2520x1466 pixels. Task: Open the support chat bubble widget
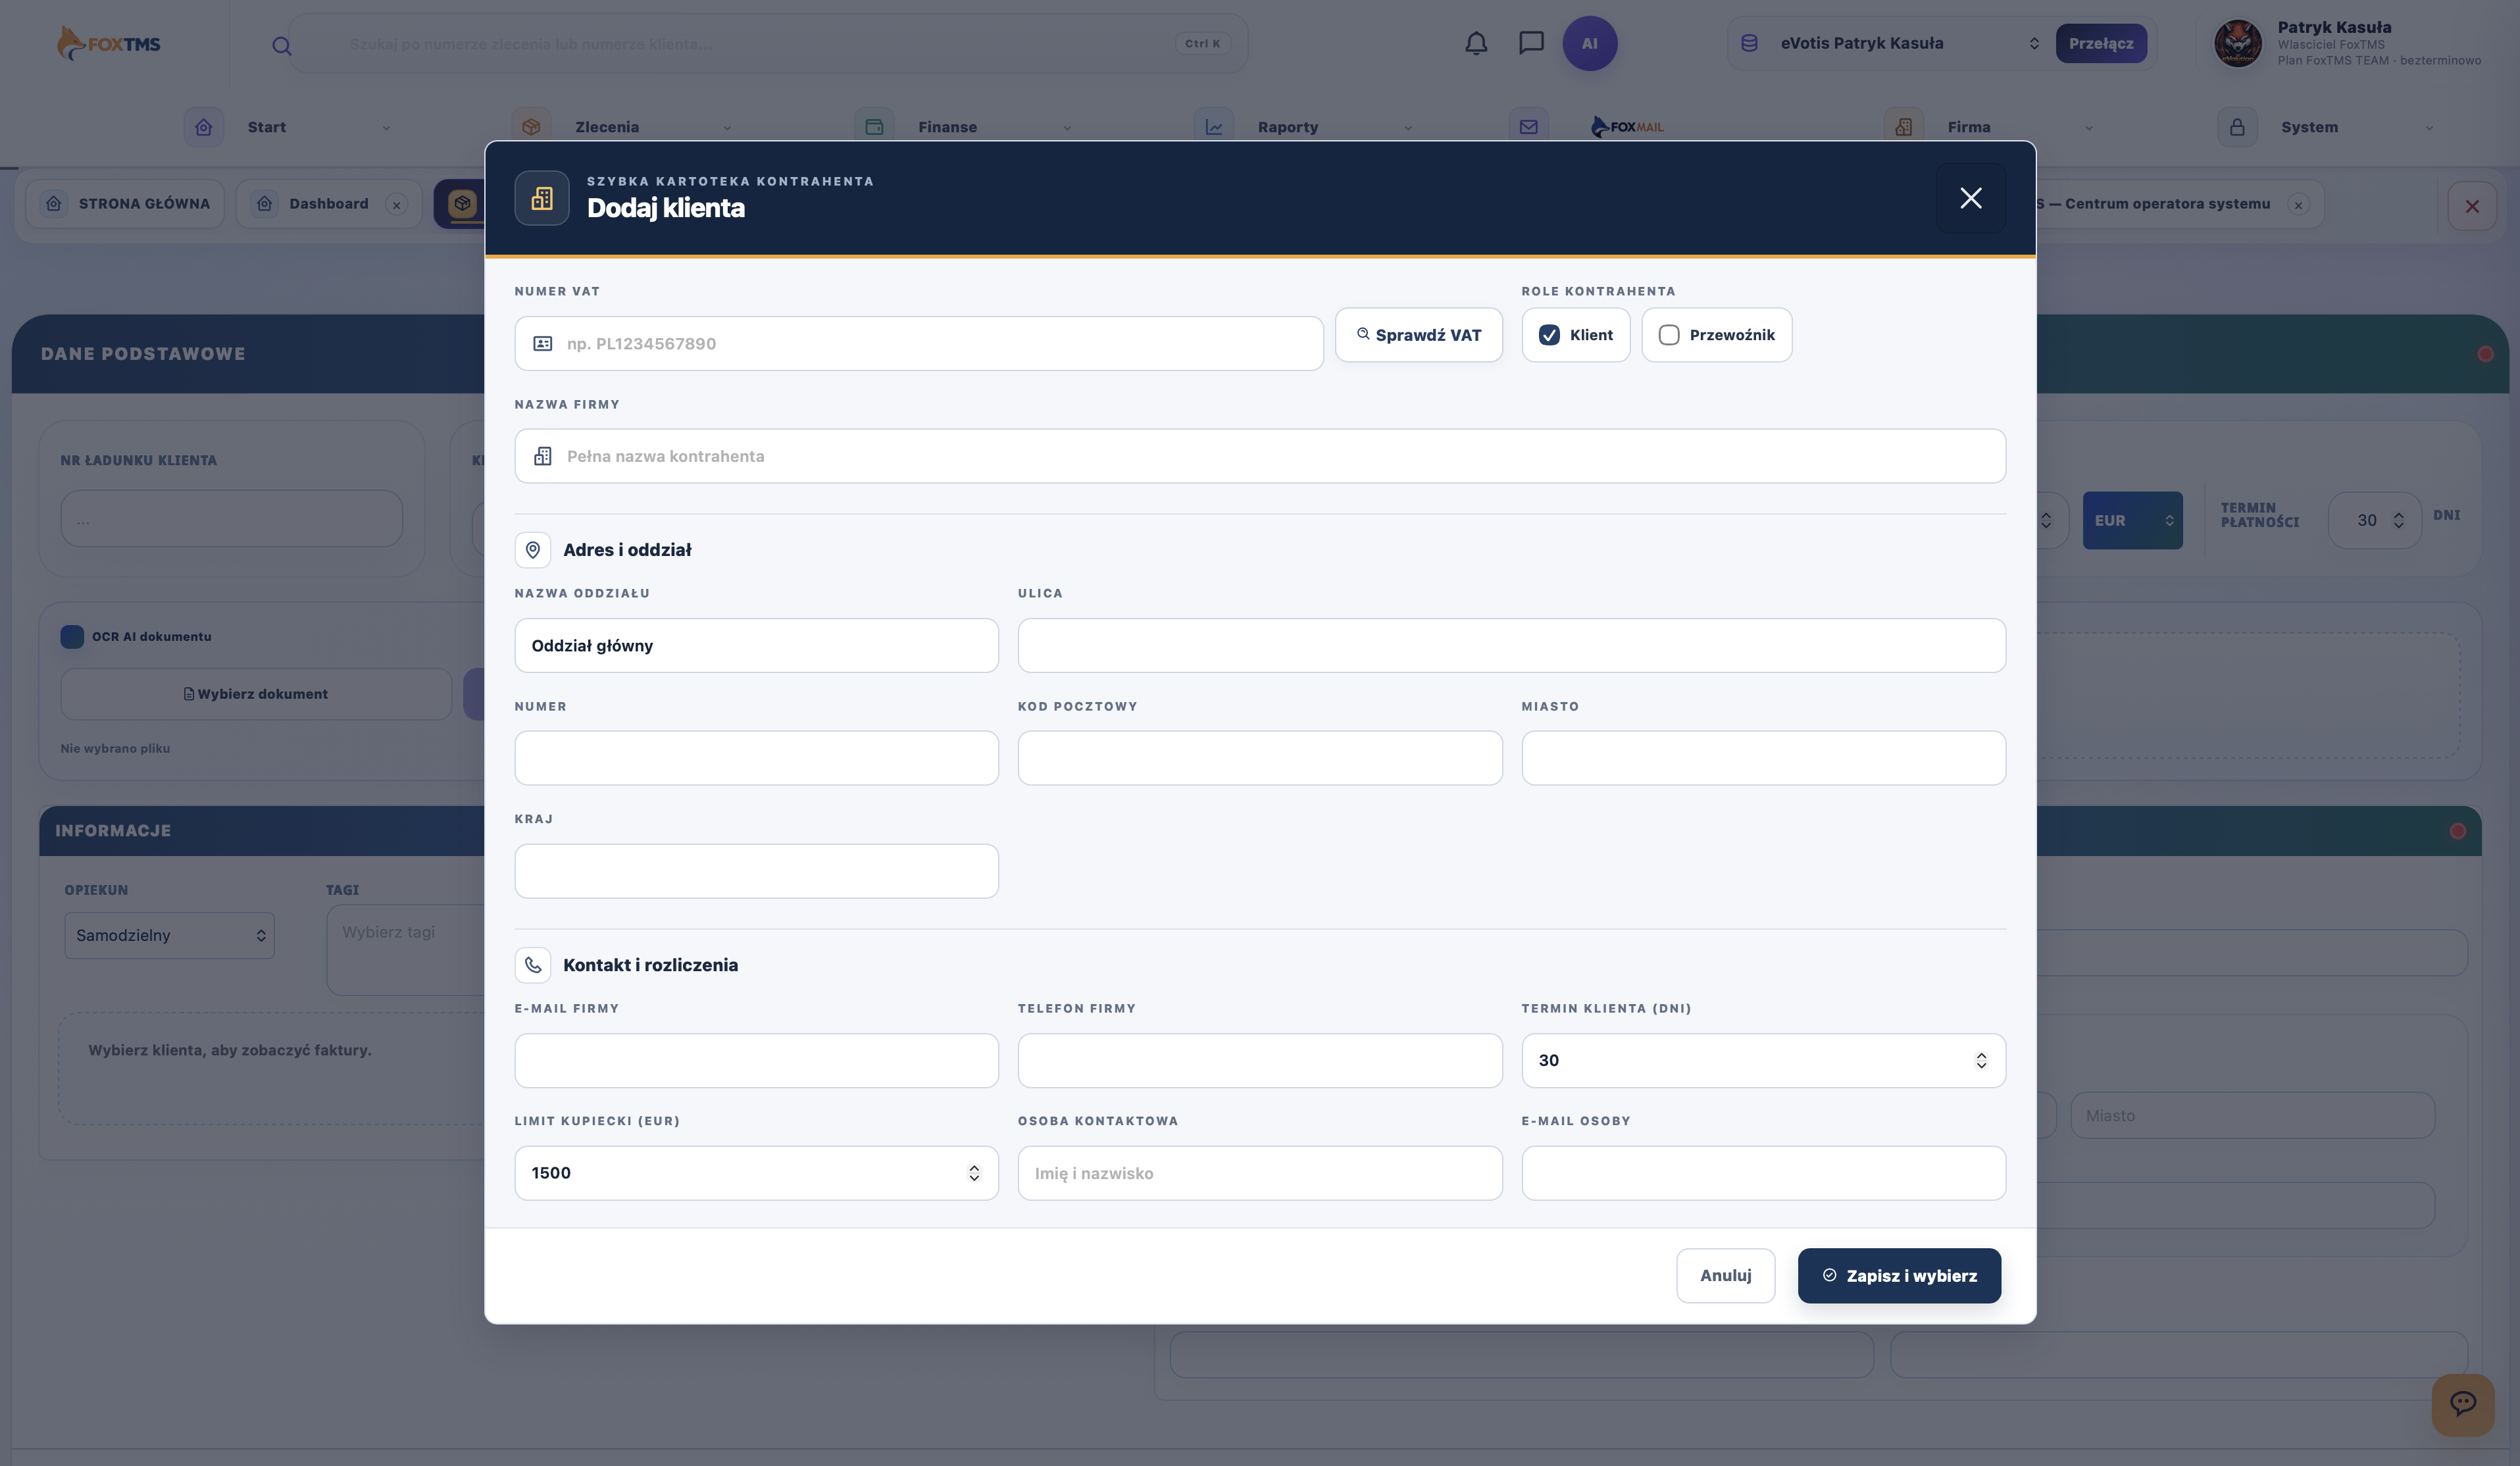2463,1404
